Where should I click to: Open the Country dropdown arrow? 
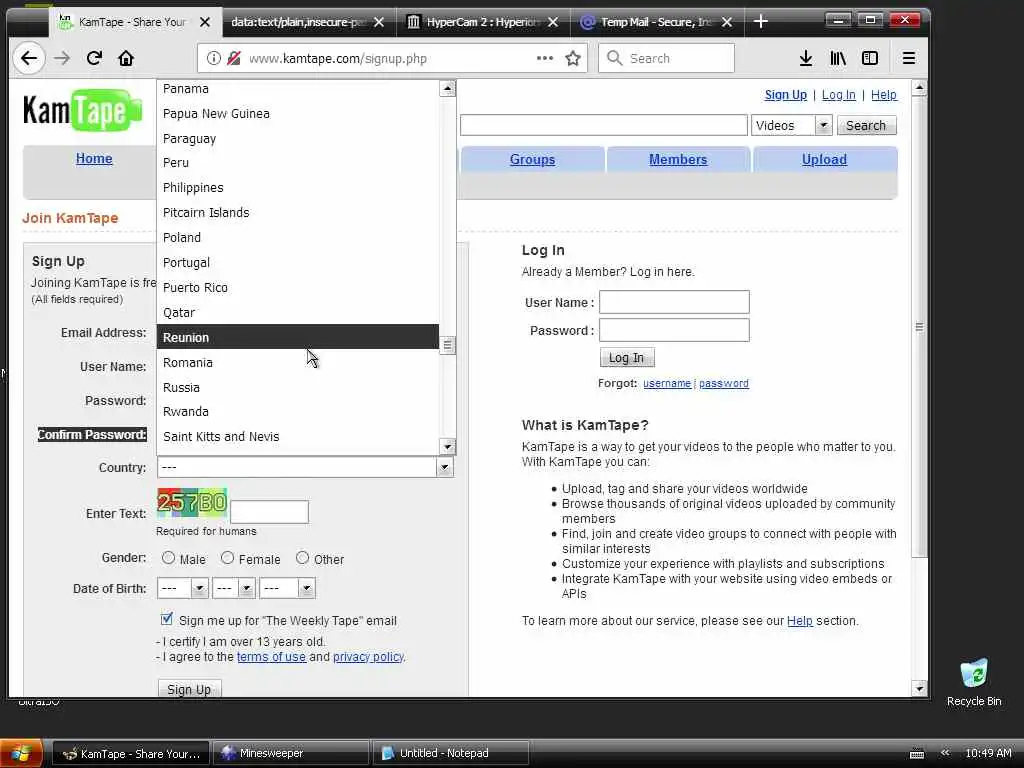(444, 467)
